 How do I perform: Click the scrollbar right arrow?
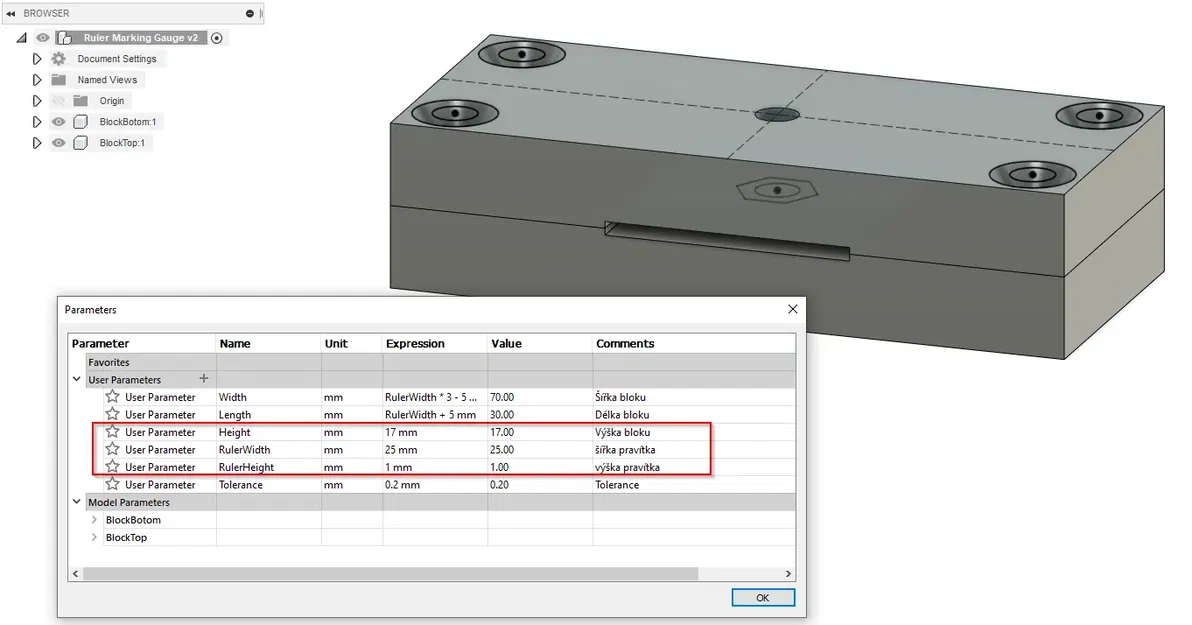pos(788,573)
